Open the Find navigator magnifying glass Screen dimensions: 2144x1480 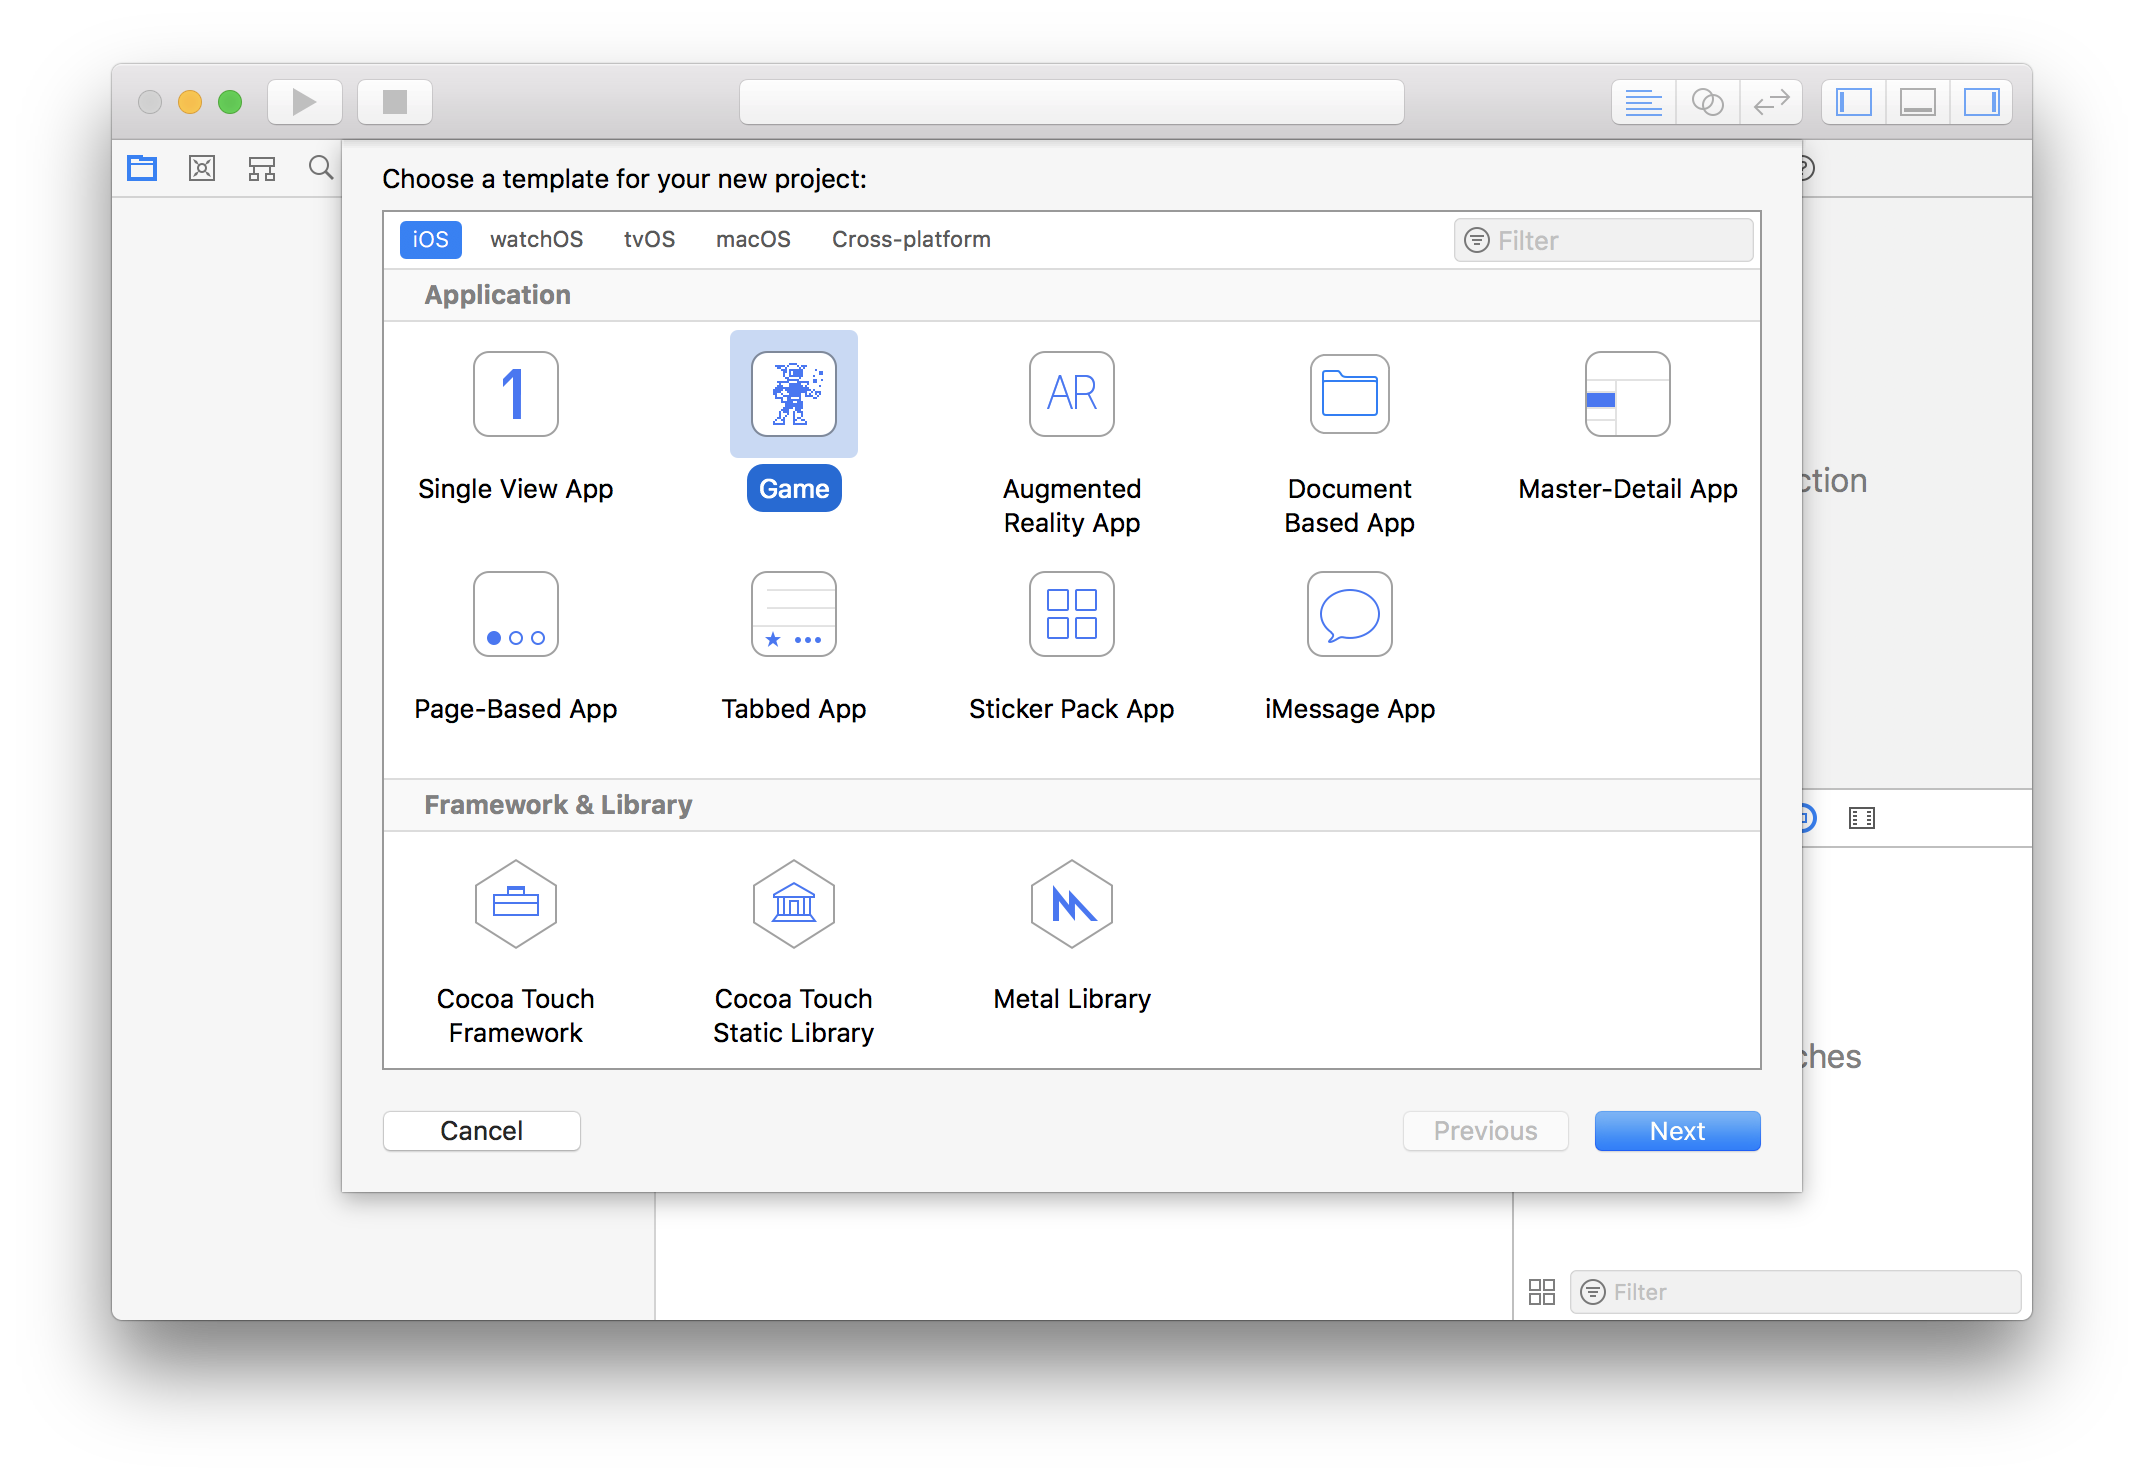point(320,167)
